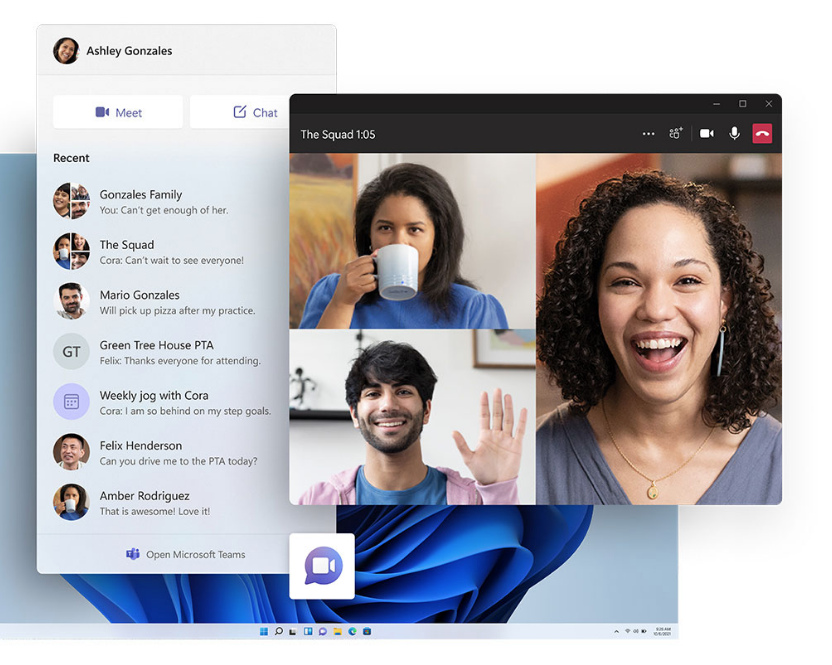
Task: Open the taskbar clock and date
Action: click(663, 631)
